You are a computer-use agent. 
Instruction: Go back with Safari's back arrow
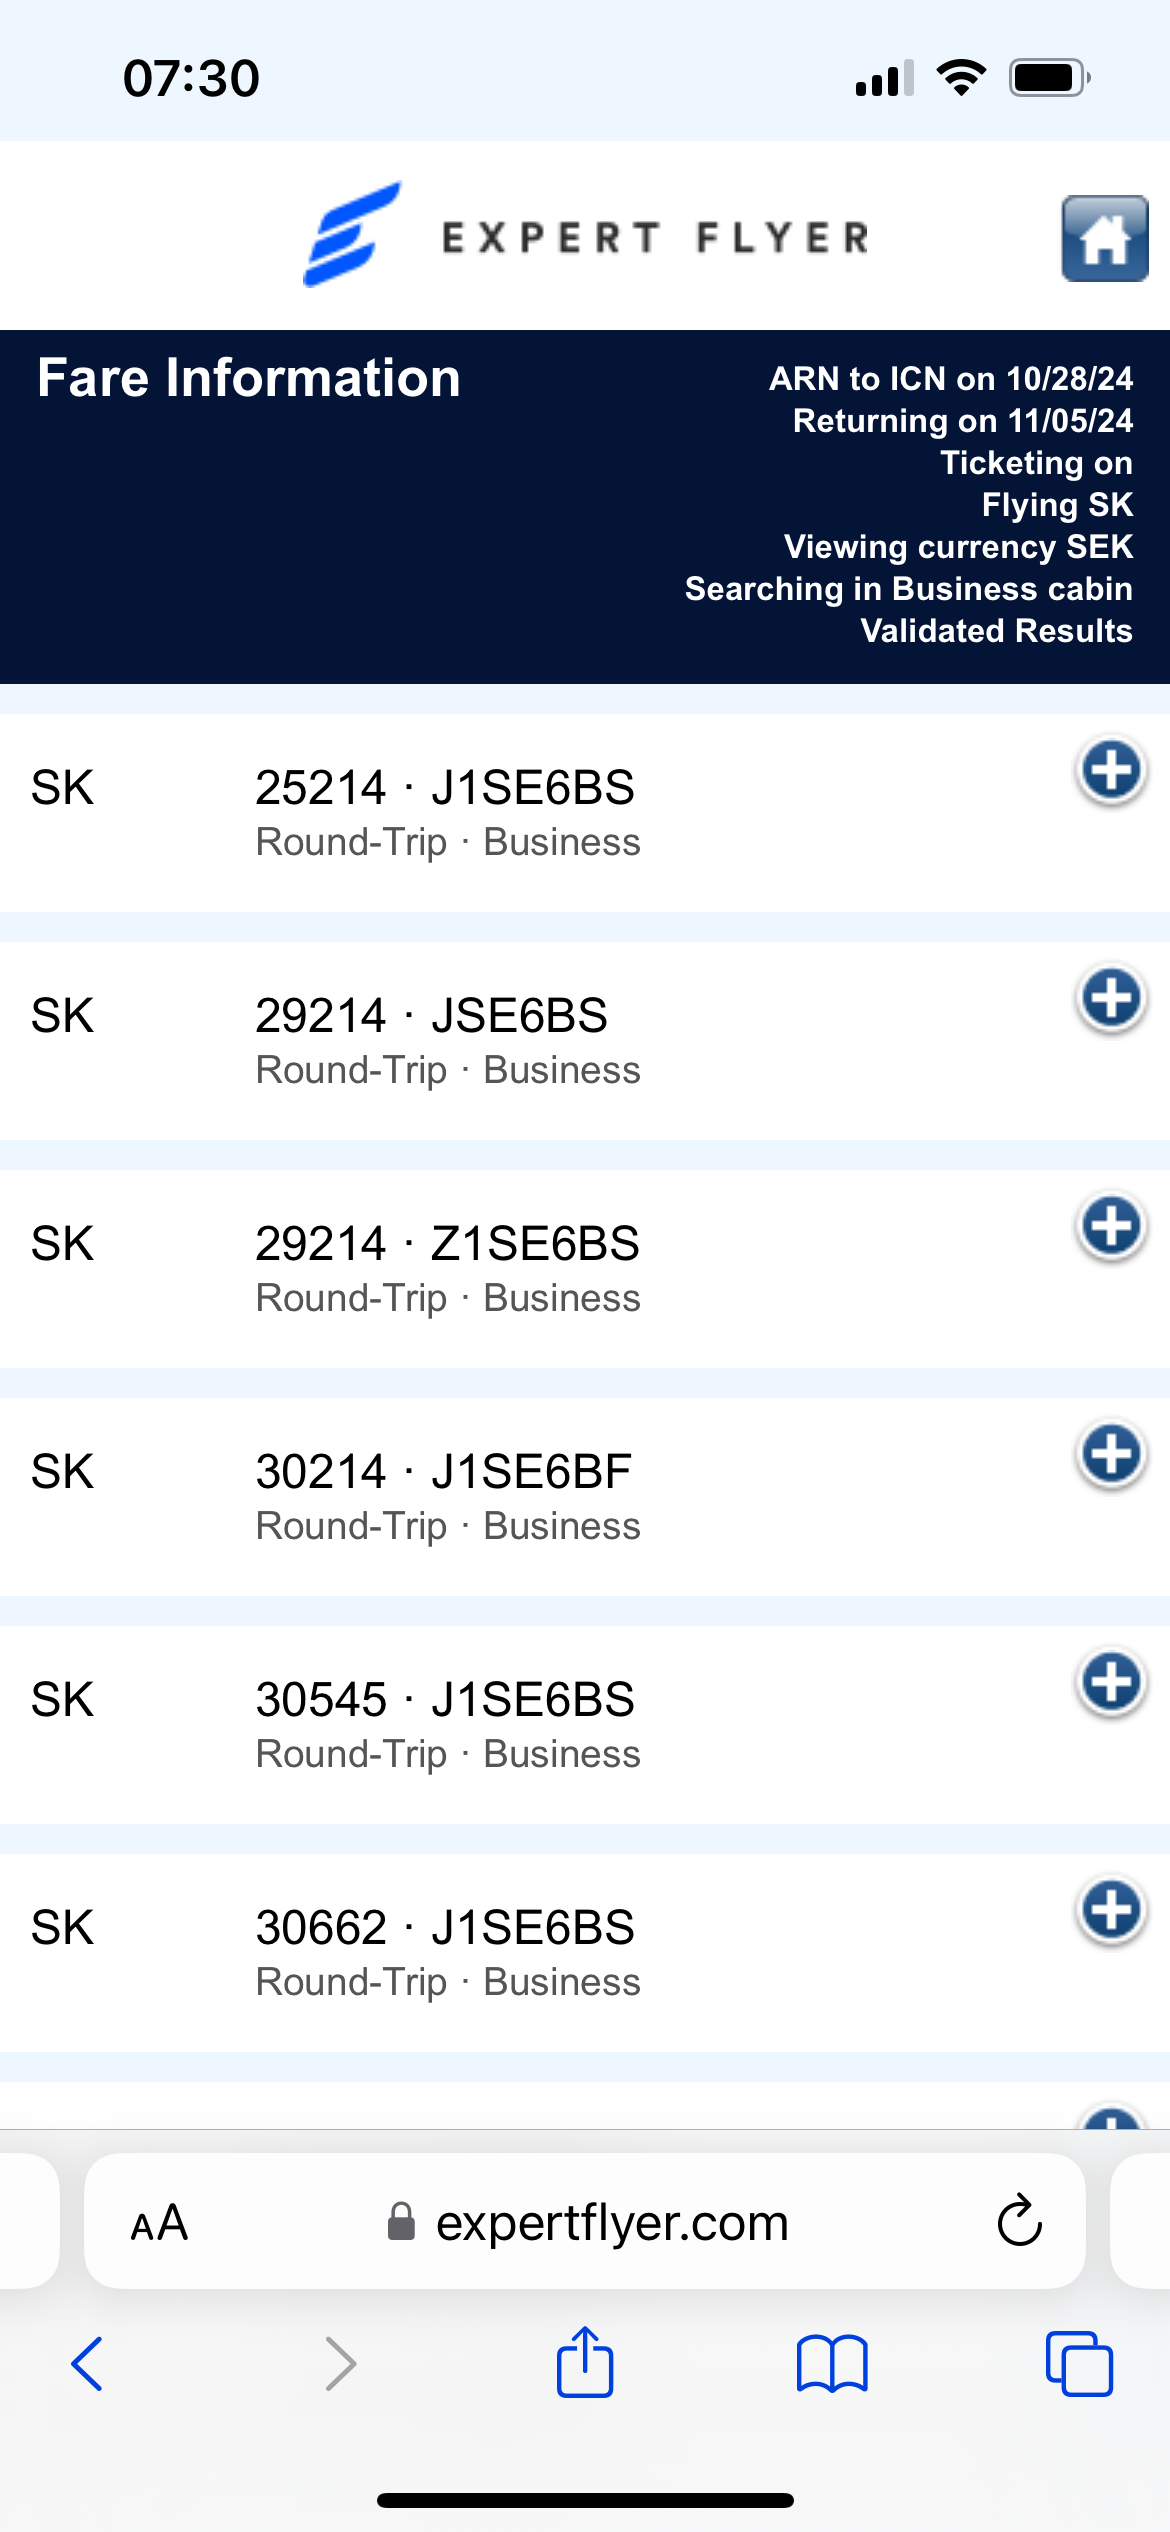point(87,2364)
